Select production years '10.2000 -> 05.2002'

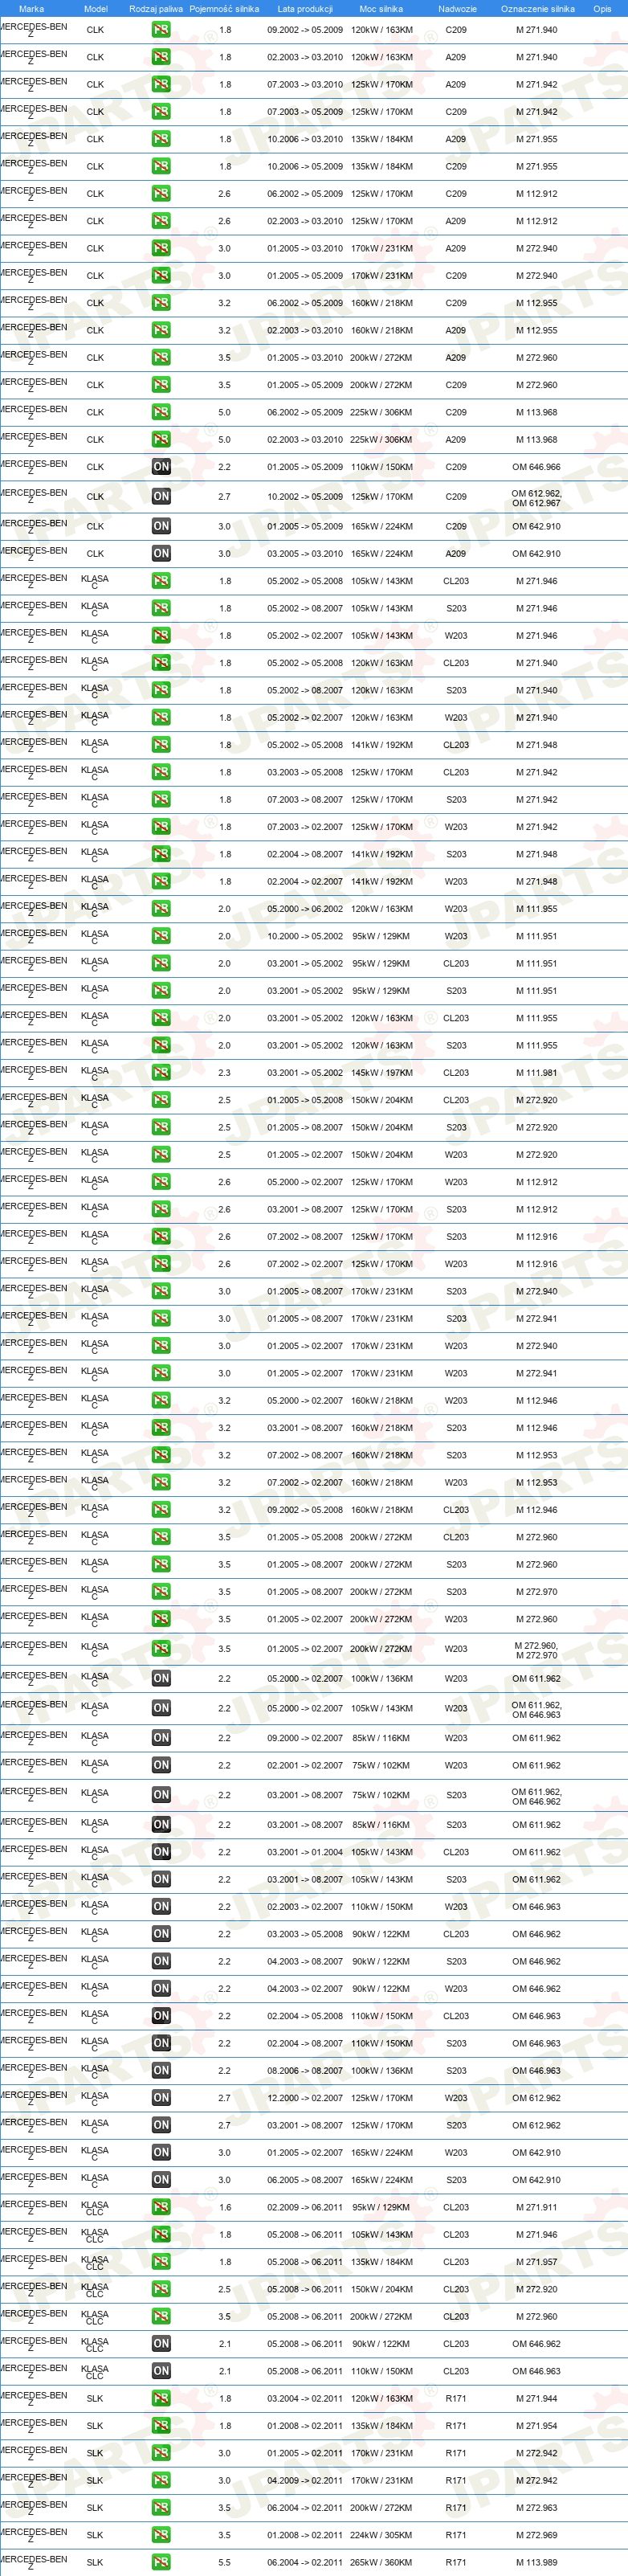(305, 937)
